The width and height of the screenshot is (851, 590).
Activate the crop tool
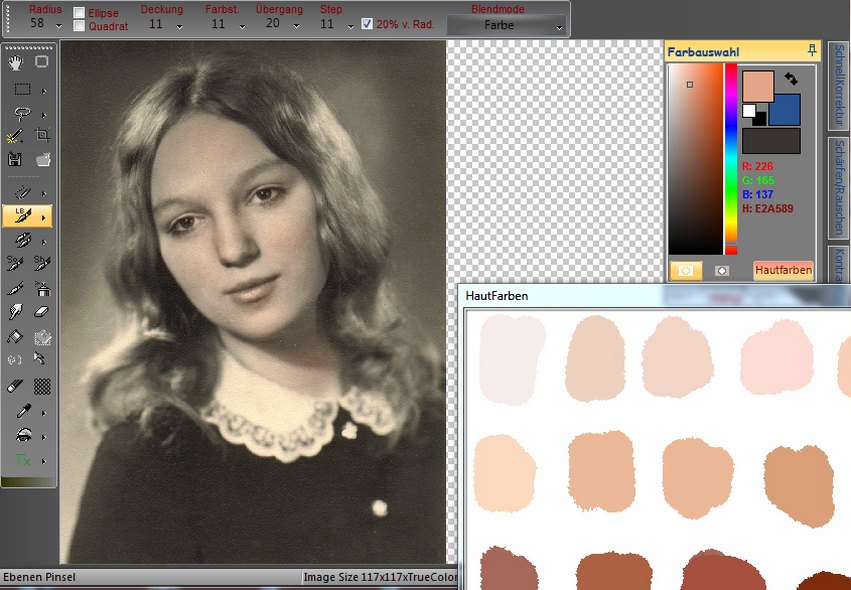[x=43, y=135]
